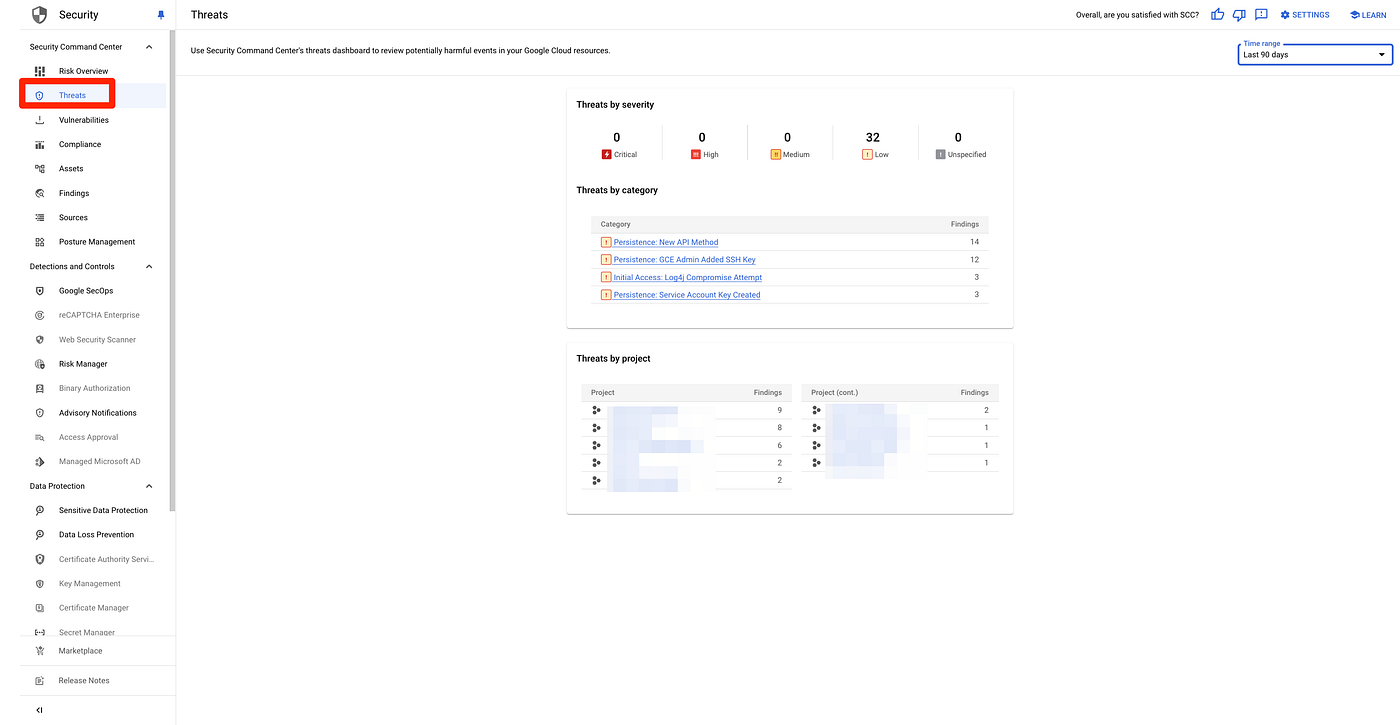Click the sidebar vertical scrollbar
This screenshot has height=725, width=1400.
click(x=173, y=270)
